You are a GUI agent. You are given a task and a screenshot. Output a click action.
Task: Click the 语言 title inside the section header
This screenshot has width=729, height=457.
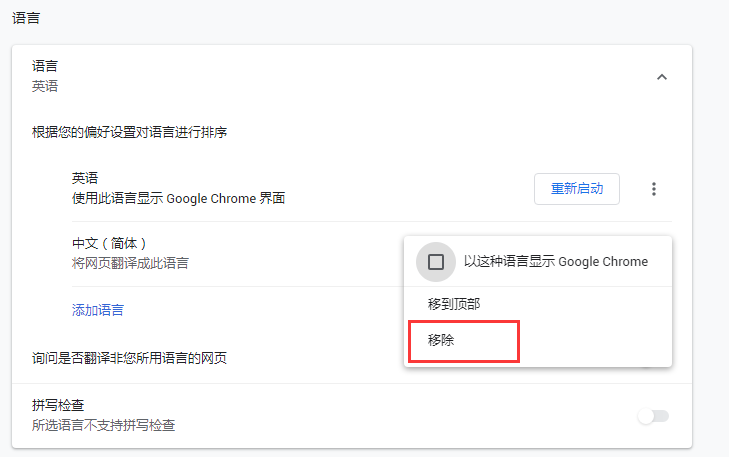point(45,66)
